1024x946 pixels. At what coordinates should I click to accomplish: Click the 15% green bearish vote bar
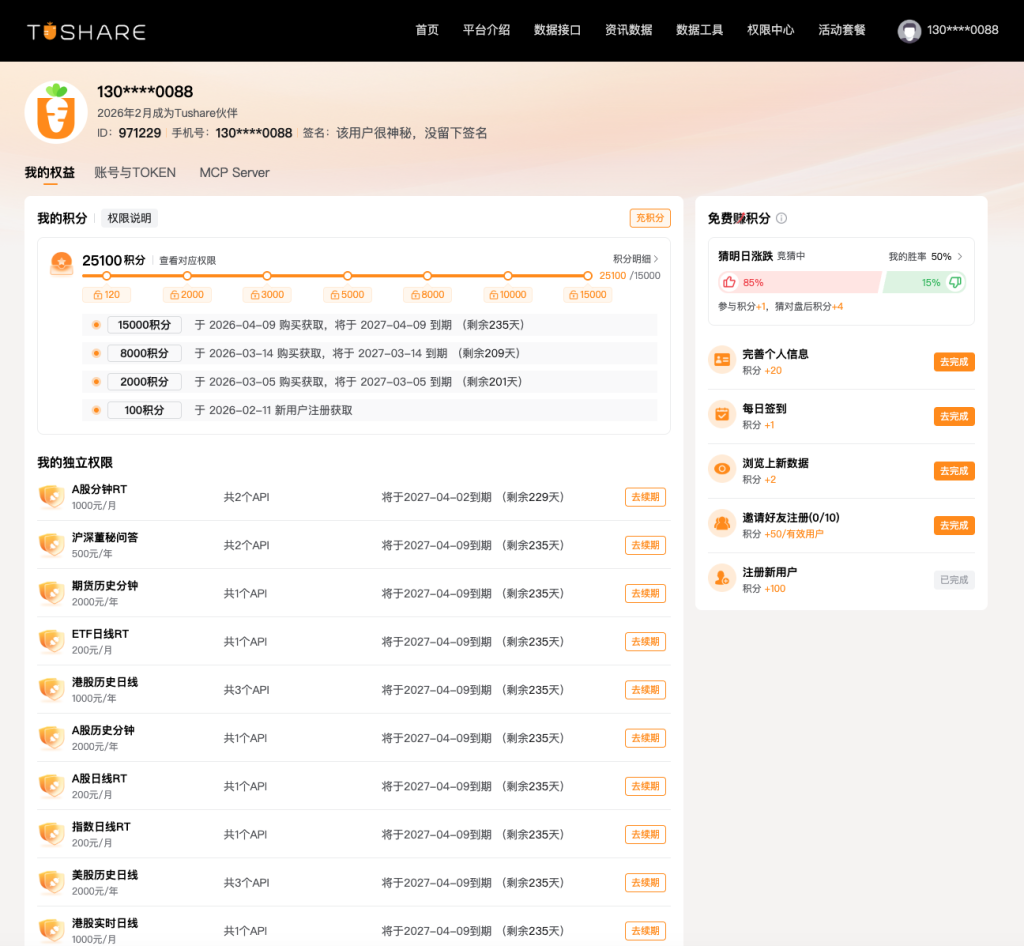[x=924, y=282]
